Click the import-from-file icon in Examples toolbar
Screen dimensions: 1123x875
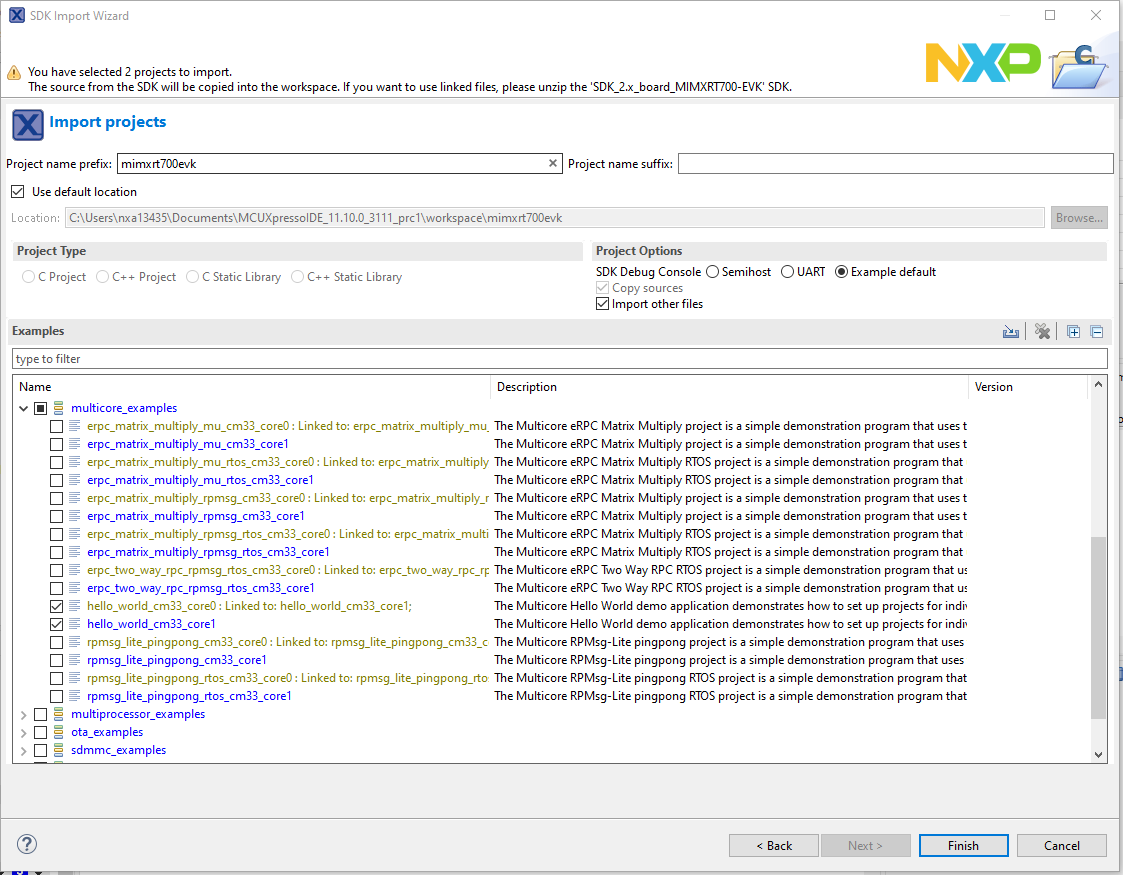(1011, 332)
